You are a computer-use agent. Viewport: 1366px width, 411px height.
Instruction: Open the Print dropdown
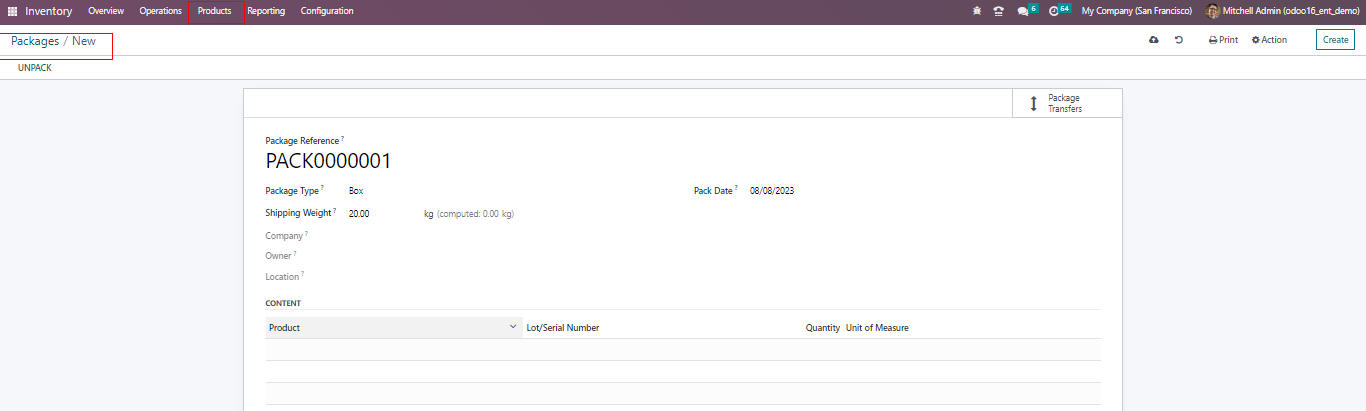[x=1223, y=40]
